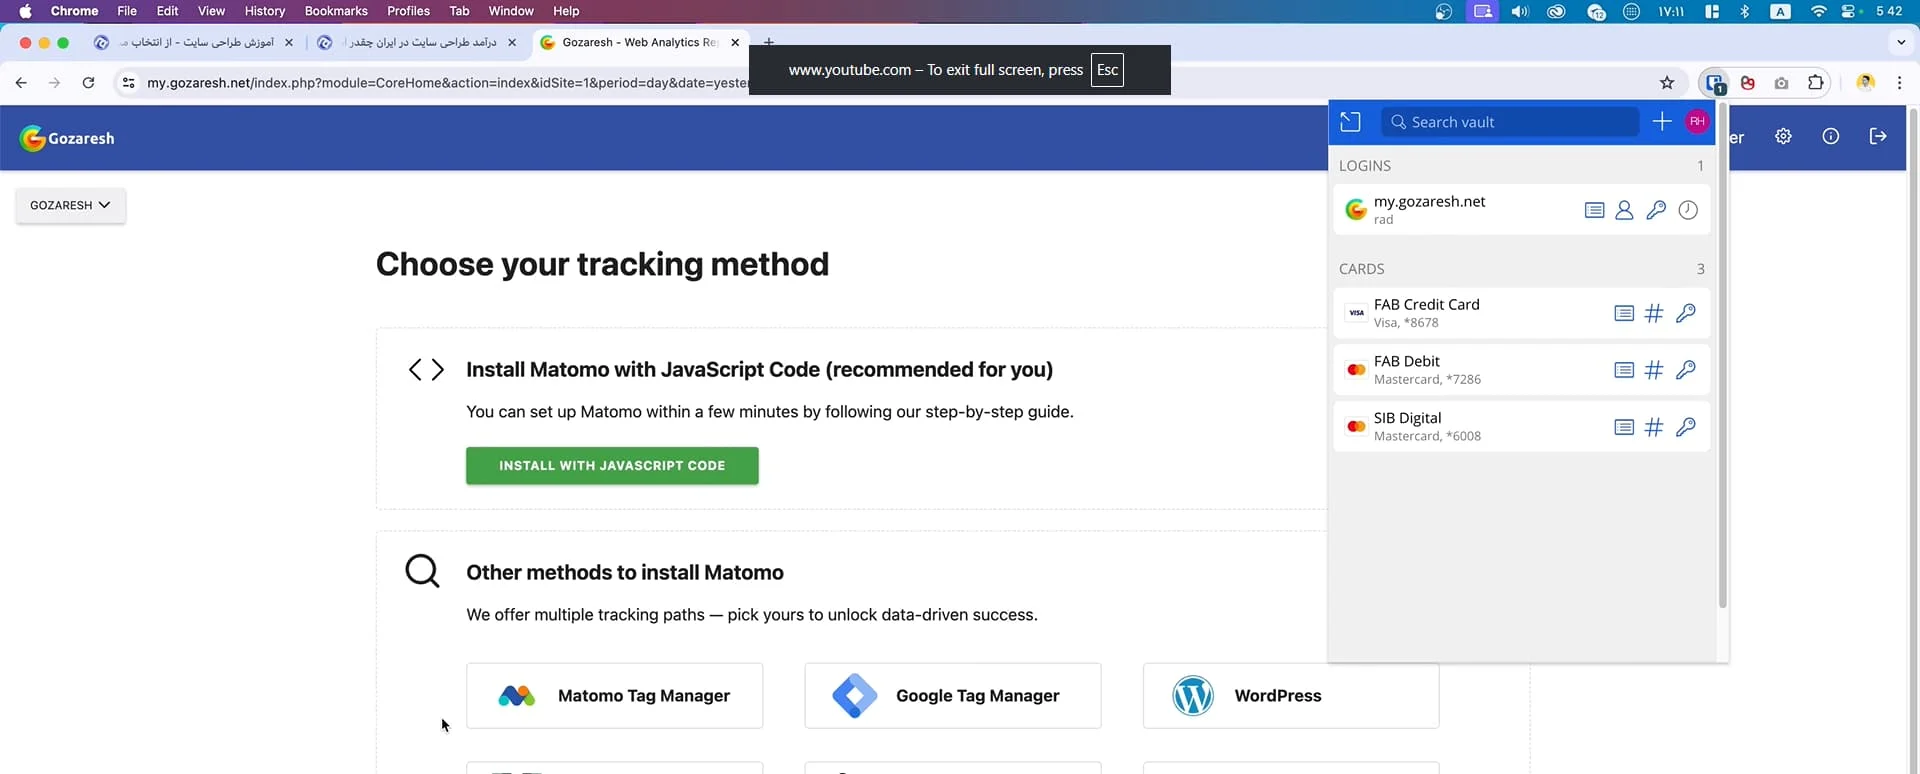Expand the GOZARESH site selector dropdown
This screenshot has width=1920, height=774.
[70, 205]
